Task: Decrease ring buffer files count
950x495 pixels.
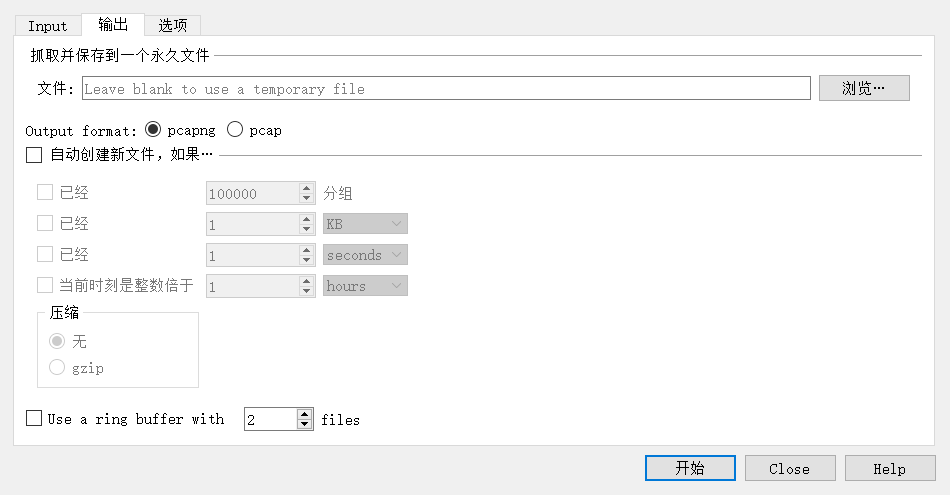Action: 305,425
